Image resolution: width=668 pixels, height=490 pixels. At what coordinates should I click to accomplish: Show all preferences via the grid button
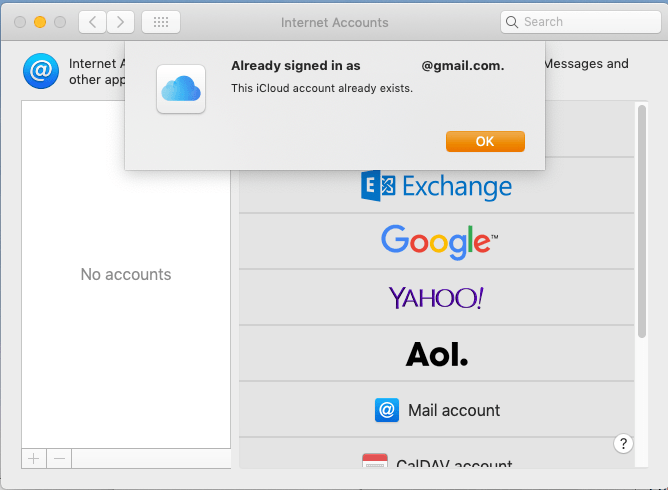point(161,22)
